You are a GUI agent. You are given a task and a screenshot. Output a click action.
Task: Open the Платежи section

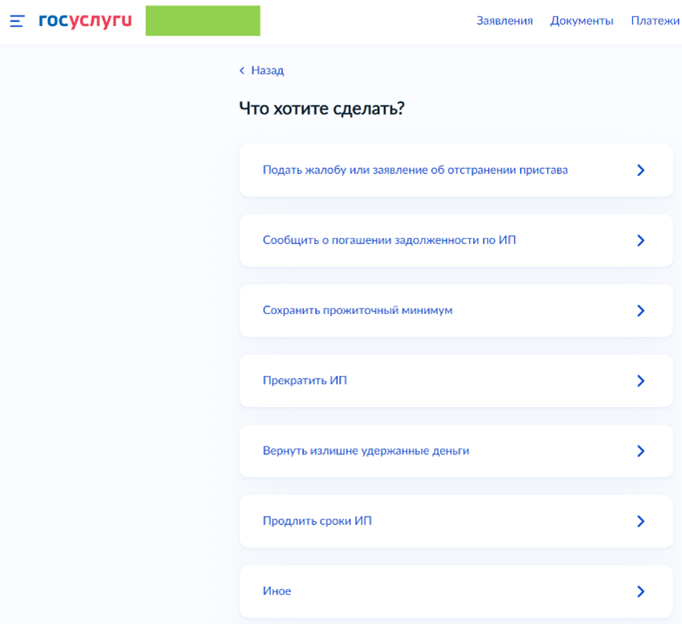655,21
